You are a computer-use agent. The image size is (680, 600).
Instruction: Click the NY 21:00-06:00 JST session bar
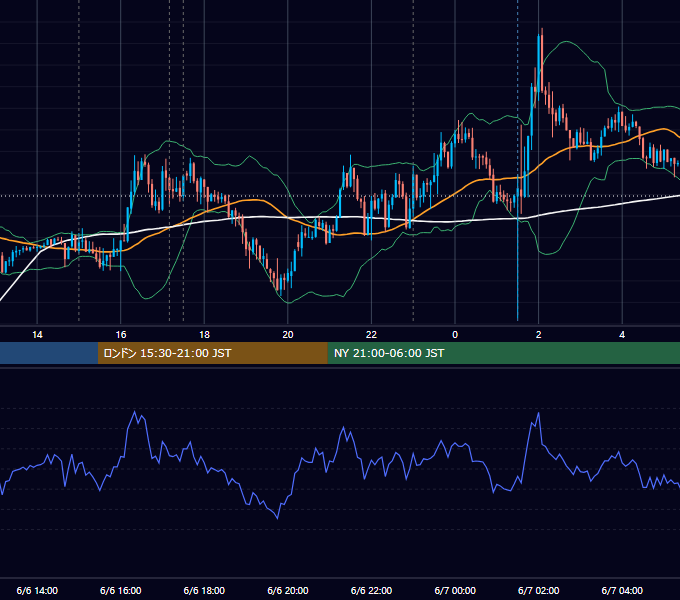(x=503, y=353)
